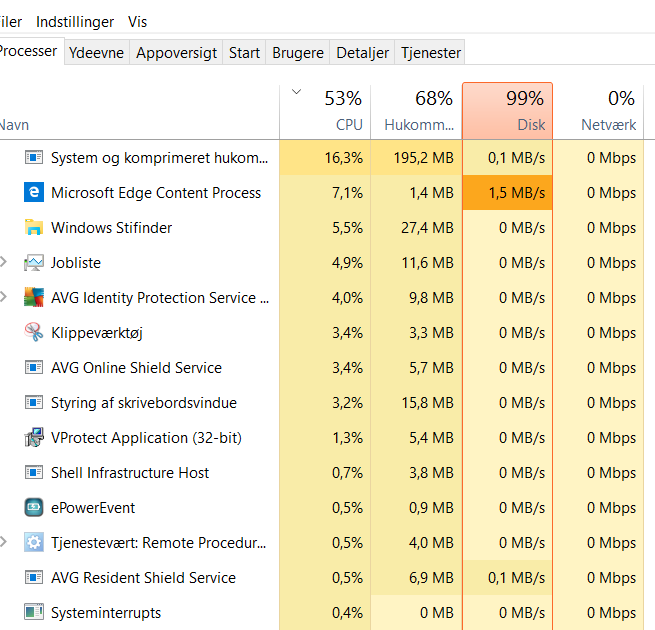Expand the Jobliste process group
655x630 pixels.
click(4, 263)
